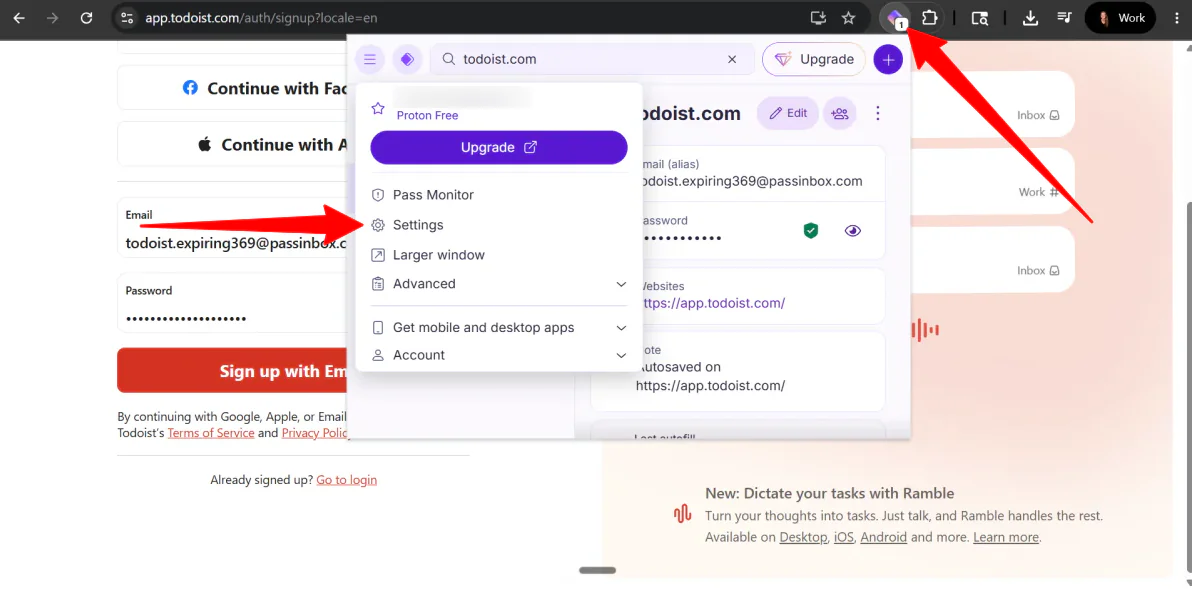Add a new item with plus button
Viewport: 1192px width, 589px height.
(x=888, y=59)
